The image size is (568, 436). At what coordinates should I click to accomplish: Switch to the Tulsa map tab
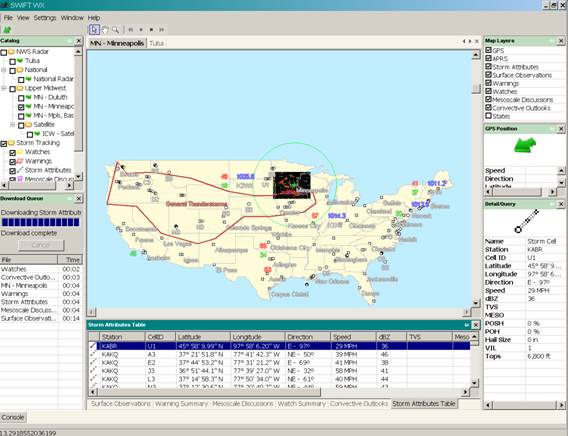point(156,43)
